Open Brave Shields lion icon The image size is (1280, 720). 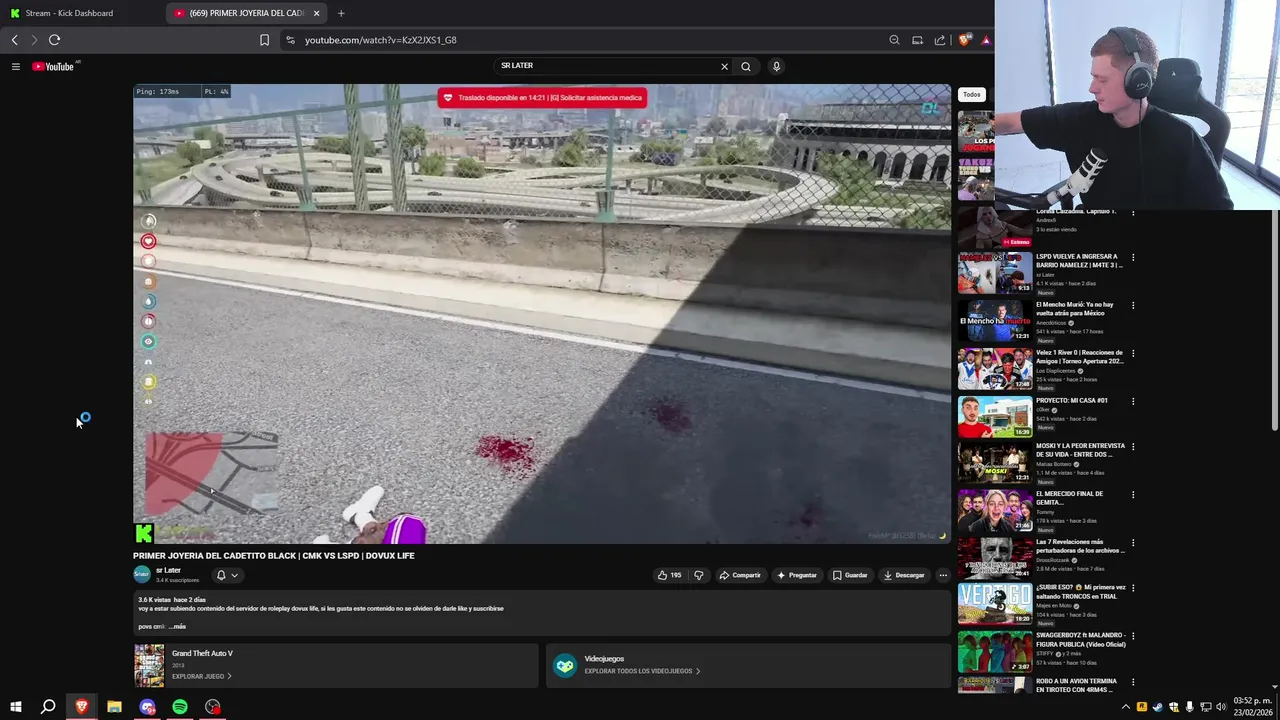pyautogui.click(x=964, y=40)
